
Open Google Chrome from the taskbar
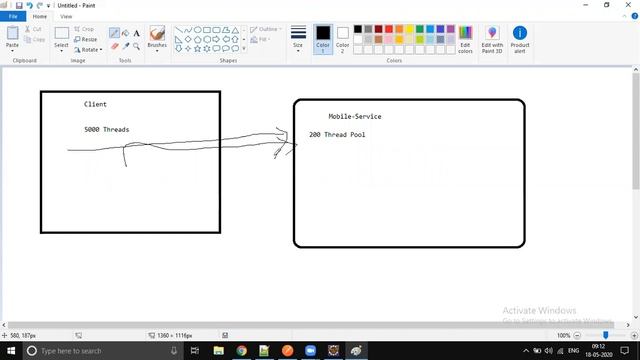(242, 351)
